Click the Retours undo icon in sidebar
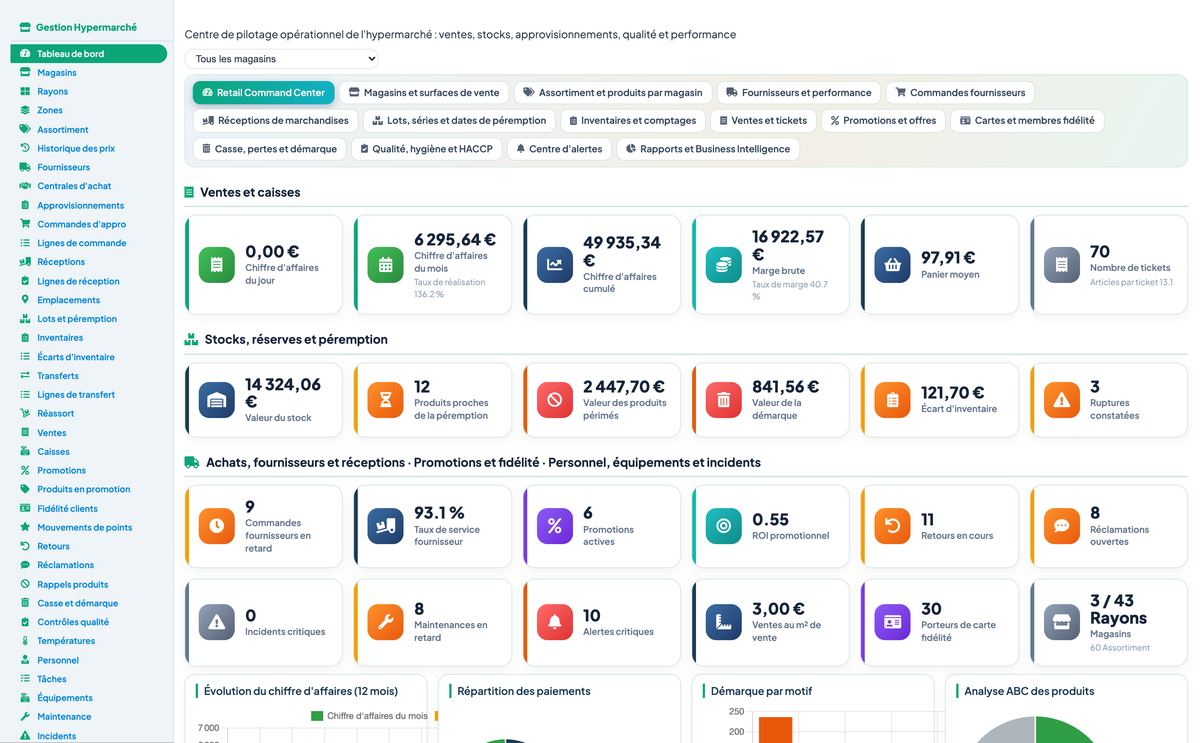 pos(25,546)
